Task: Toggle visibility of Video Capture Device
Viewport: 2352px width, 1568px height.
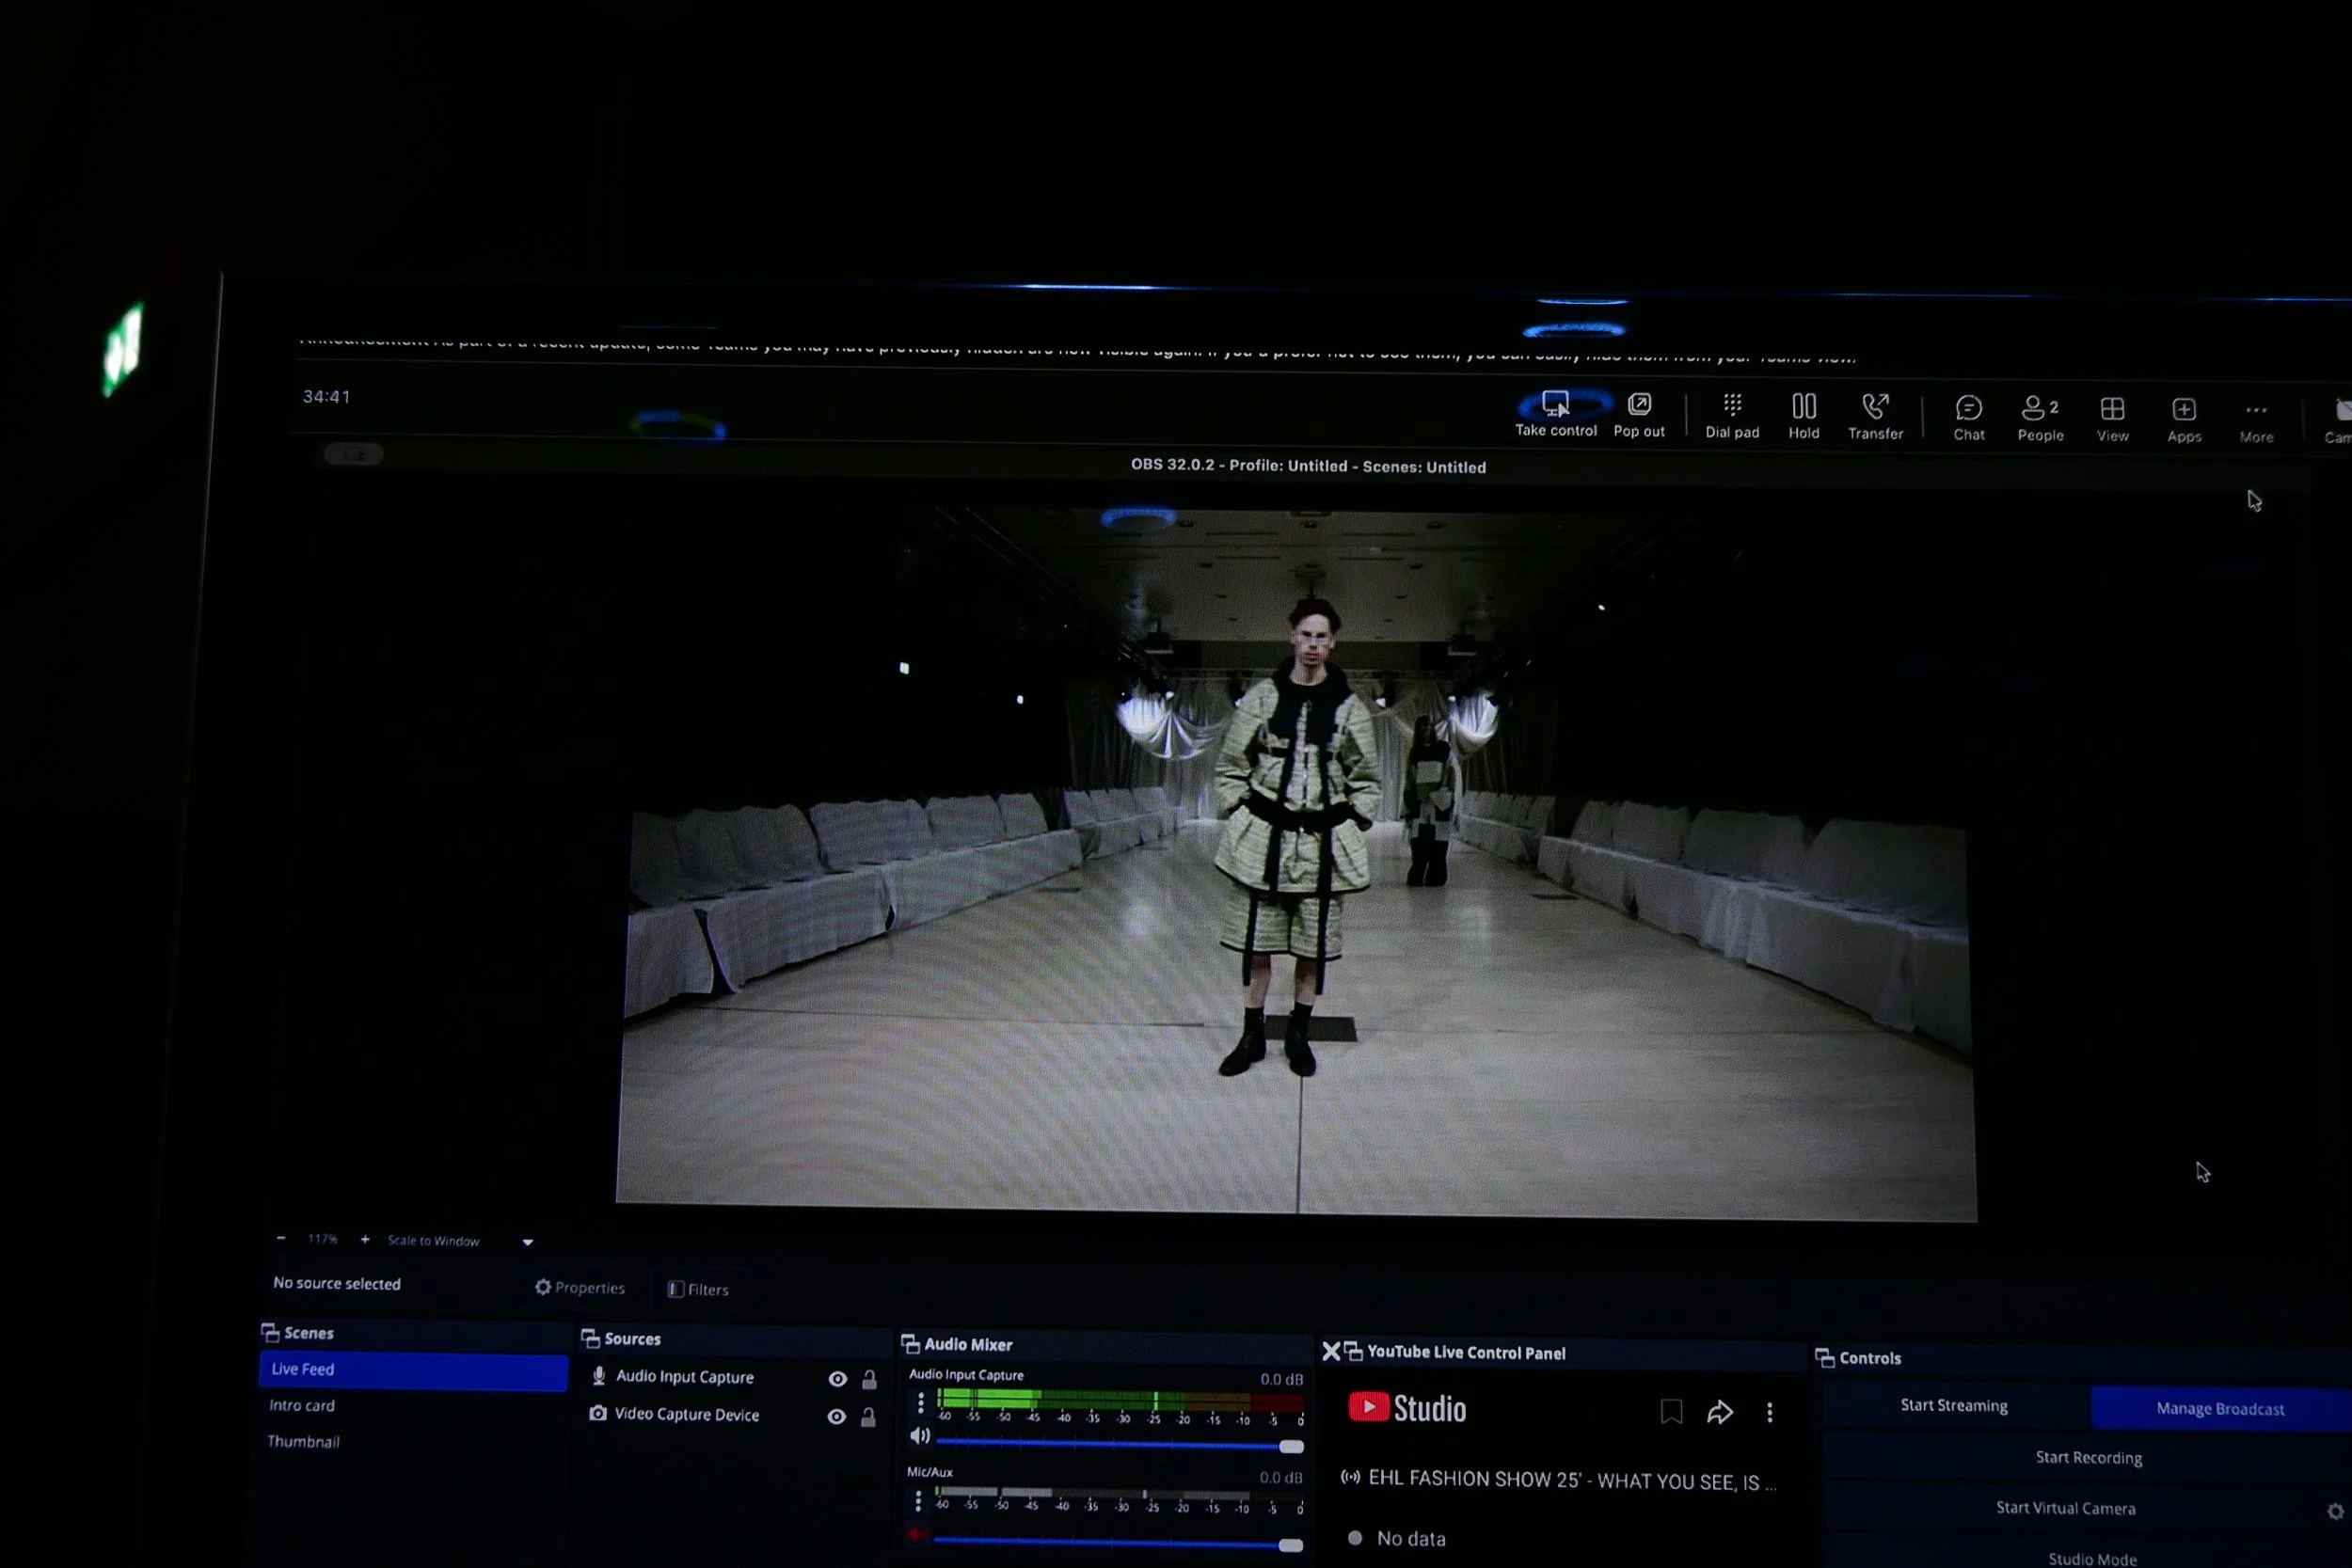Action: 836,1417
